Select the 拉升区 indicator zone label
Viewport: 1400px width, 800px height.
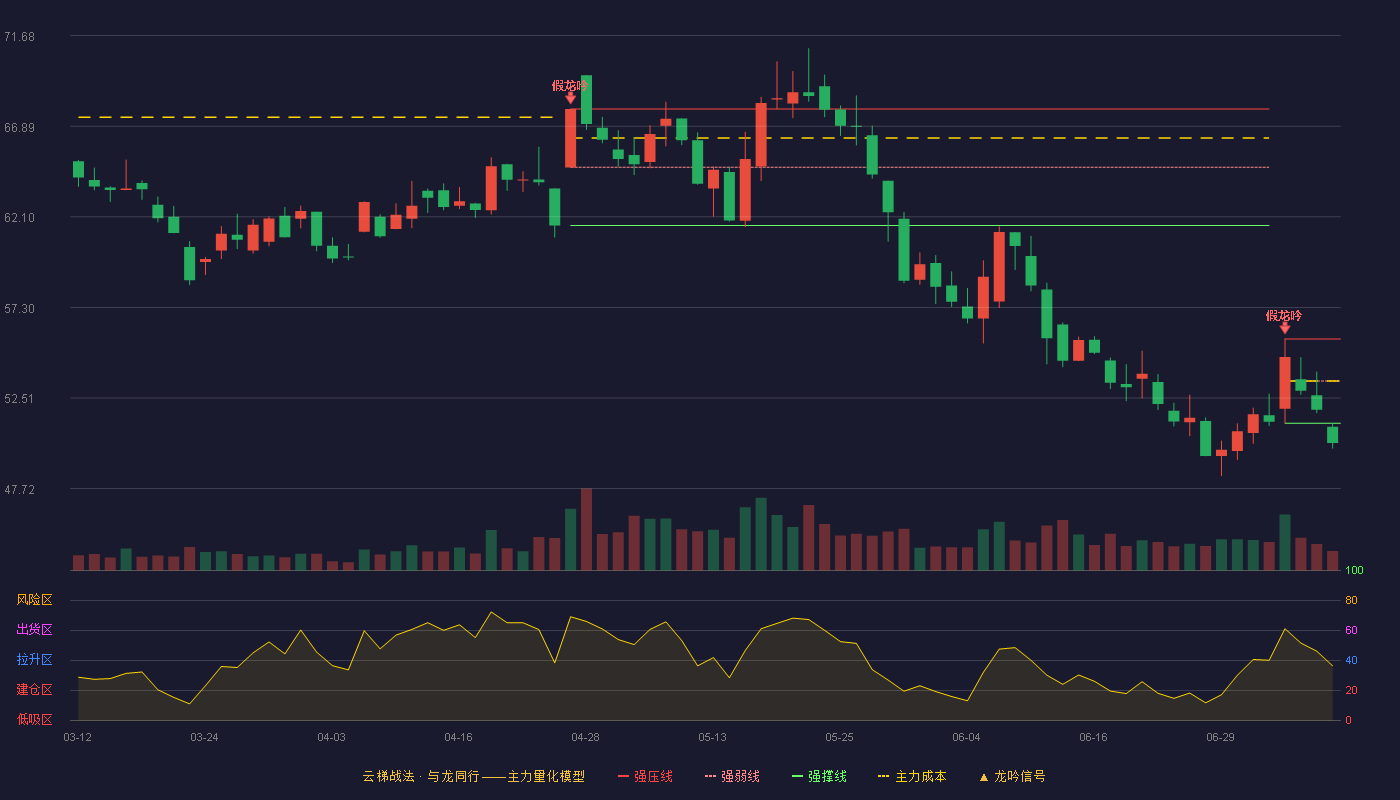(x=34, y=660)
